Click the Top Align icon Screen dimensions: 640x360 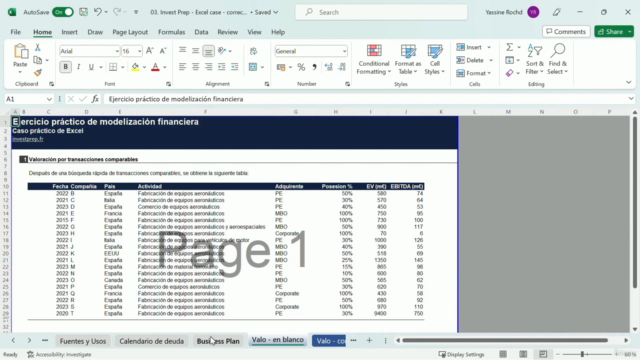point(182,51)
